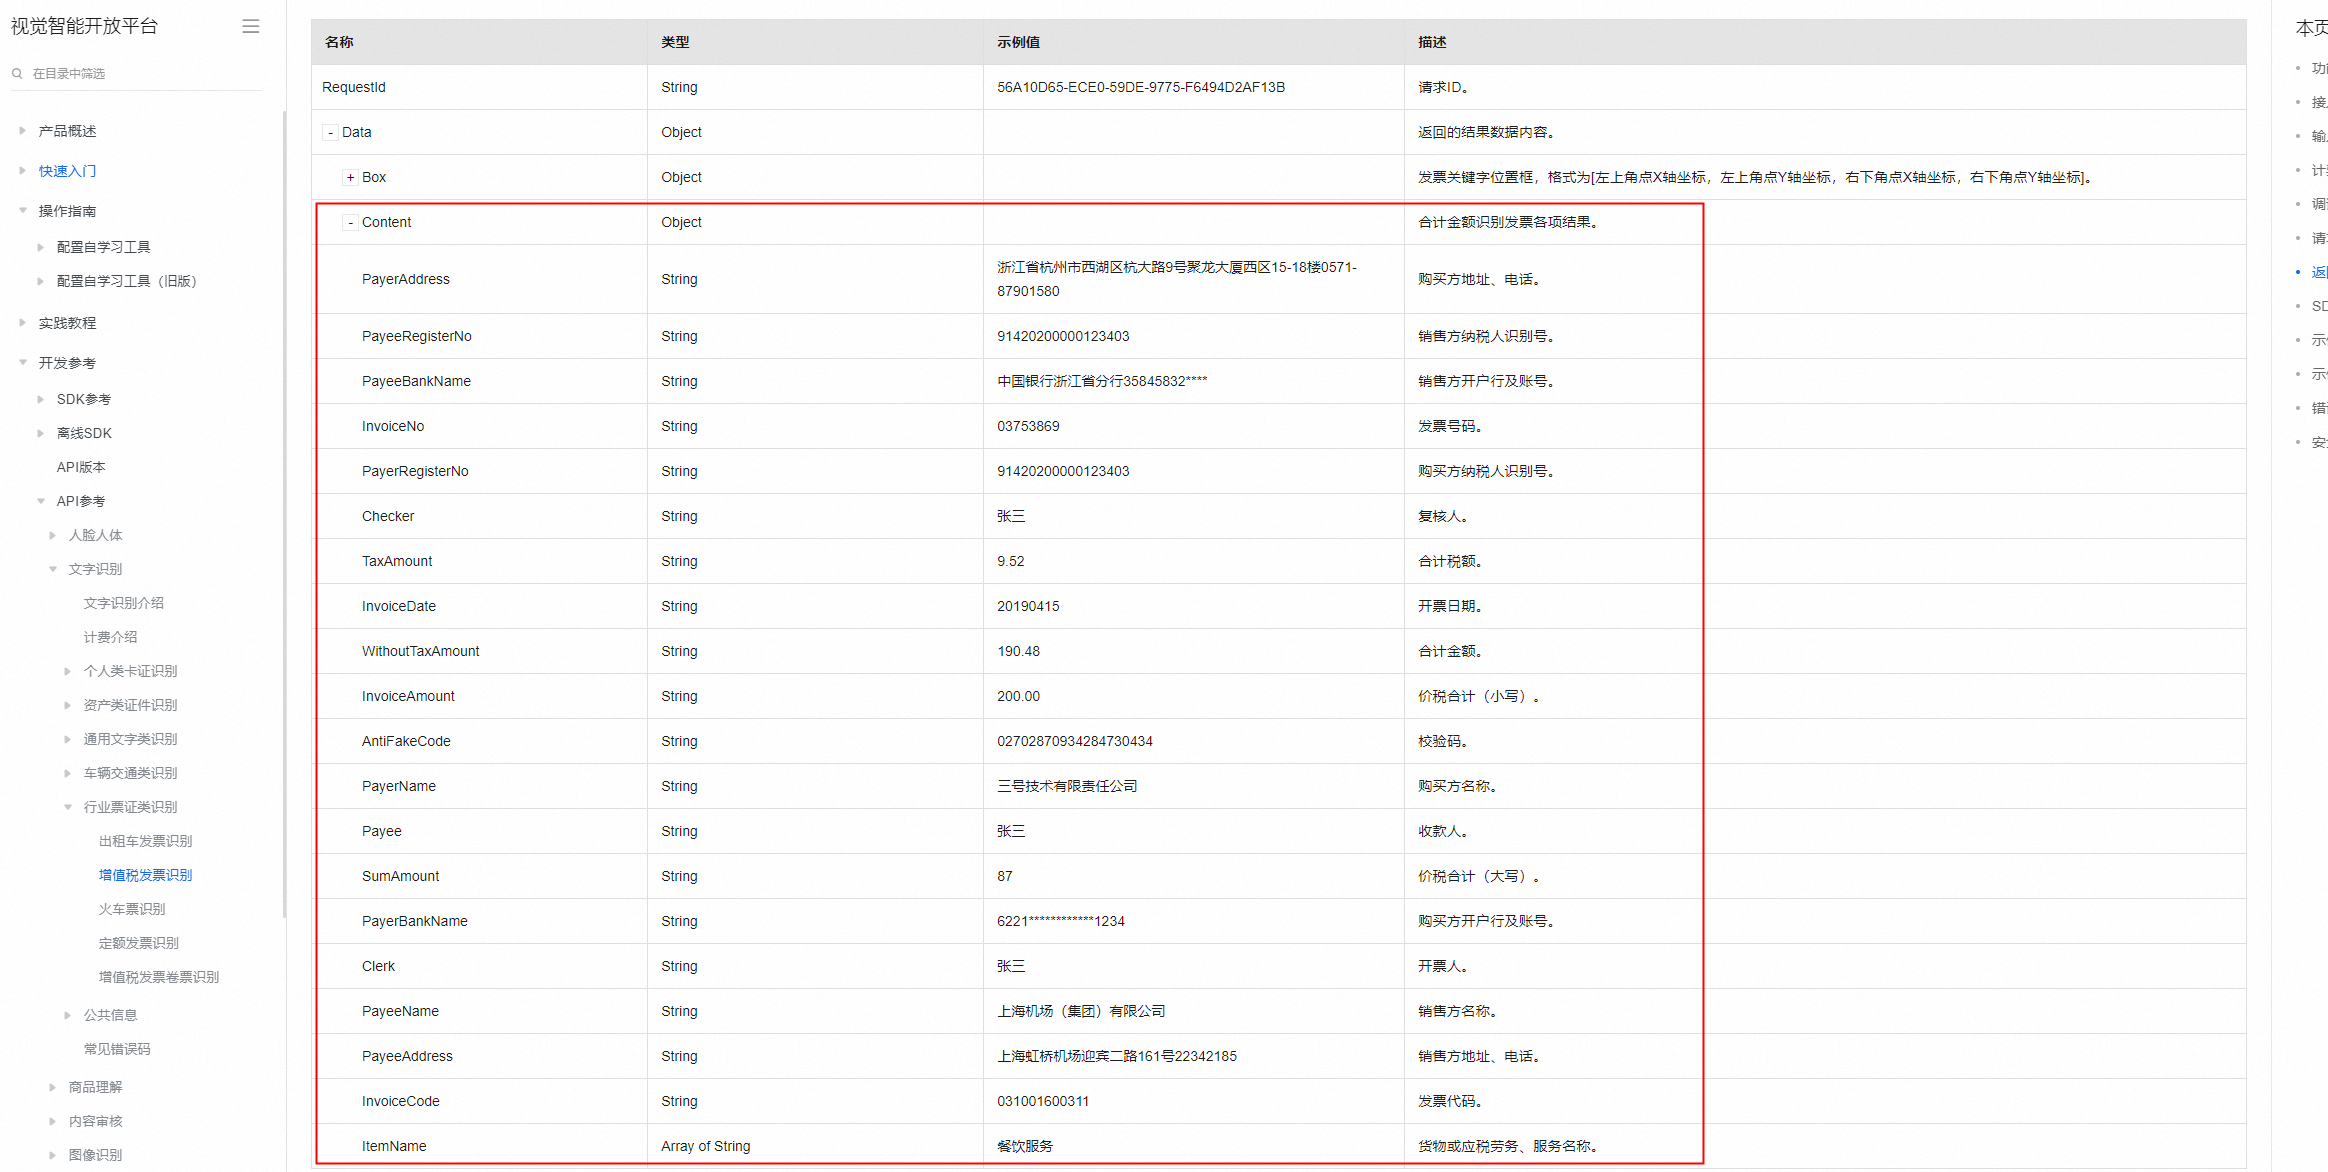
Task: Expand the 通用文字类识别 arrow
Action: (67, 739)
